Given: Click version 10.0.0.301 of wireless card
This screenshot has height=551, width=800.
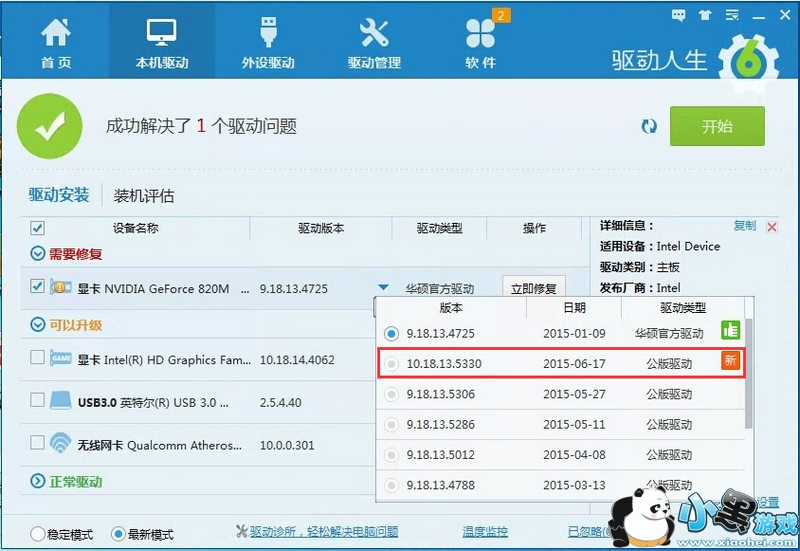Looking at the screenshot, I should pos(287,445).
